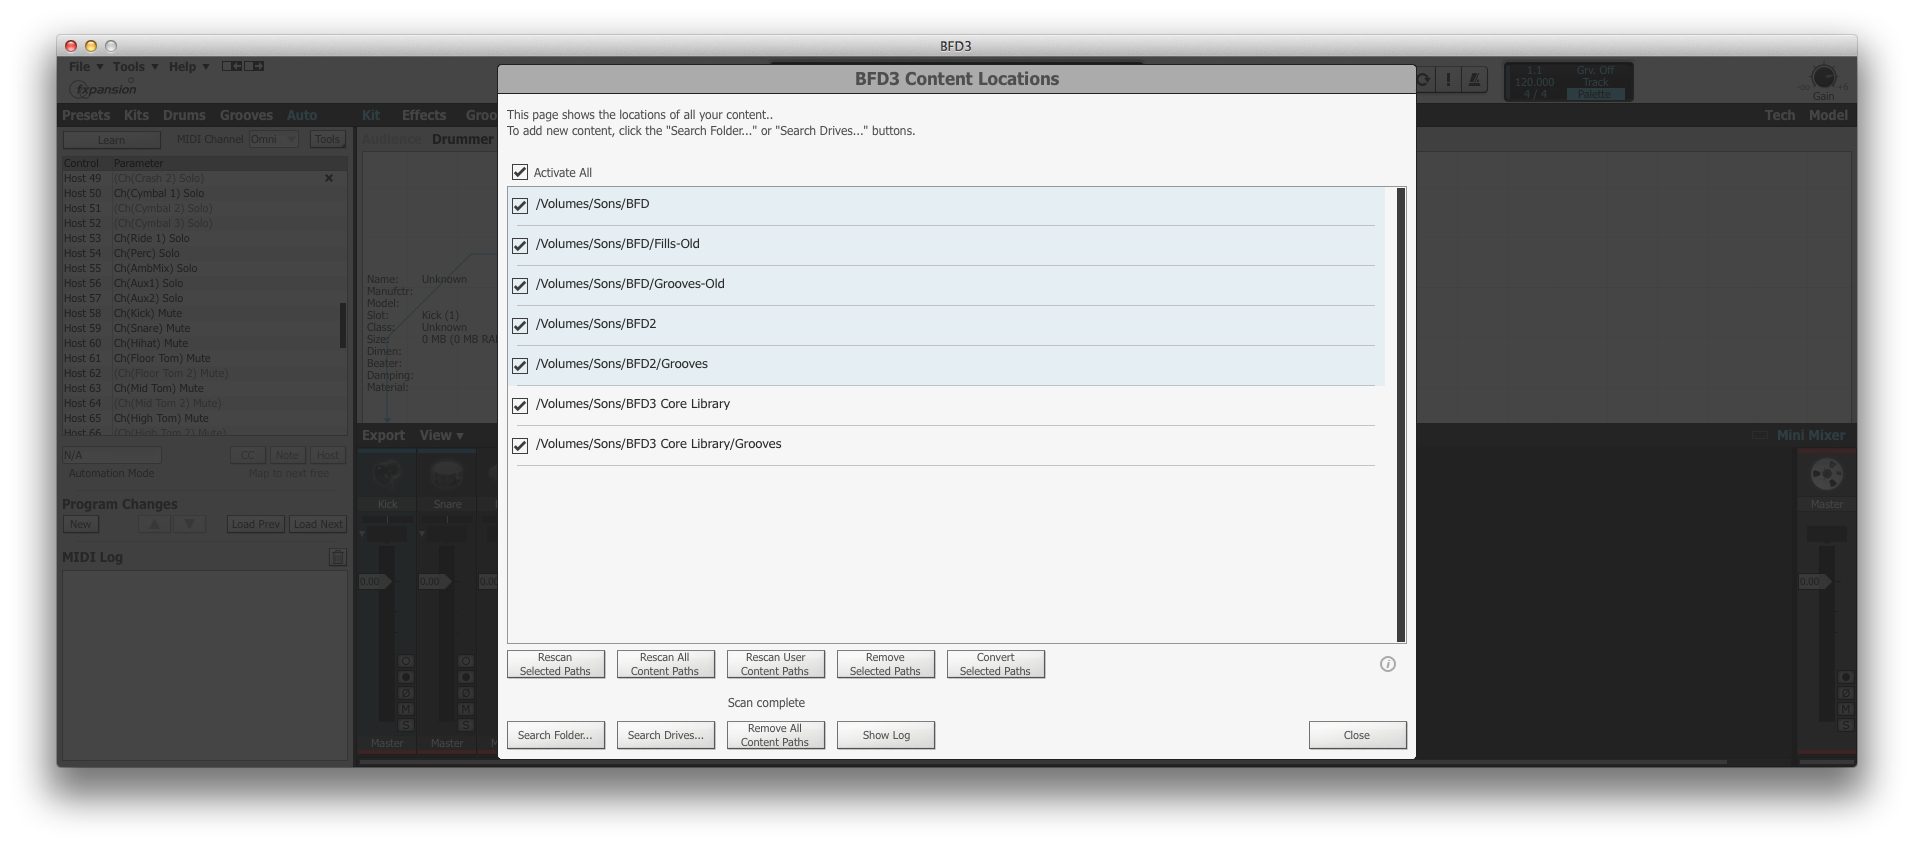The height and width of the screenshot is (846, 1914).
Task: Click the Search Folder... button
Action: 555,735
